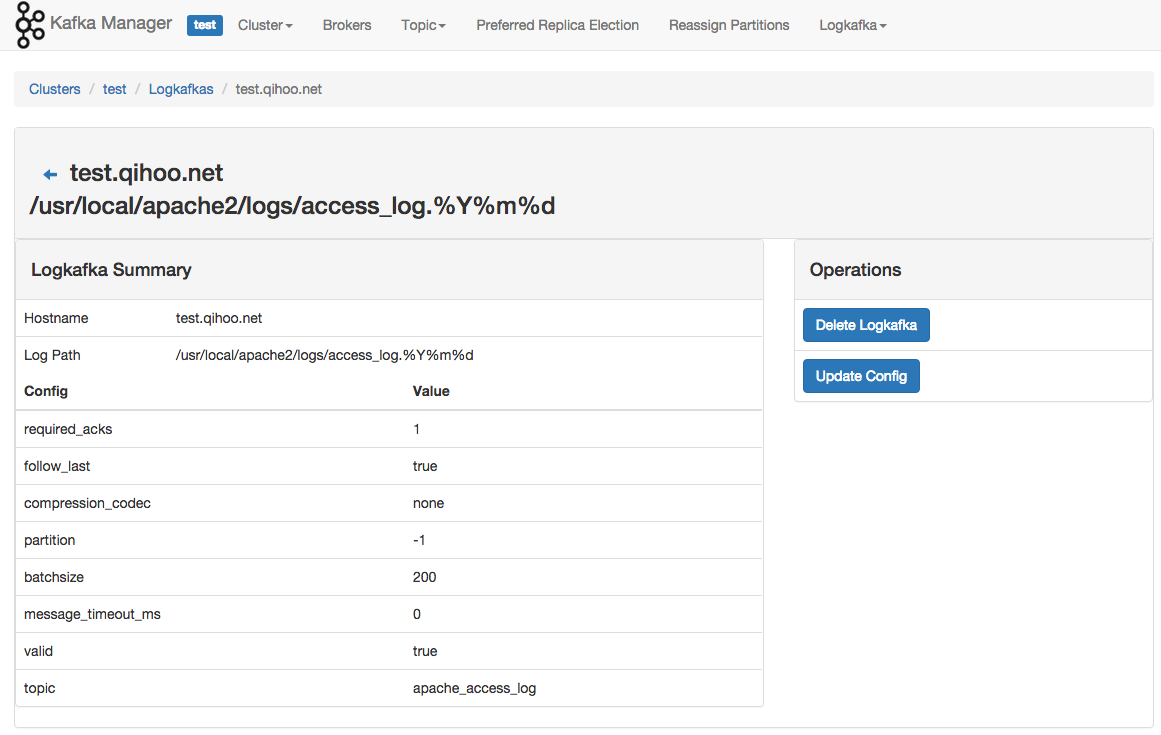This screenshot has height=735, width=1161.
Task: Select the follow_last config name
Action: pyautogui.click(x=57, y=466)
